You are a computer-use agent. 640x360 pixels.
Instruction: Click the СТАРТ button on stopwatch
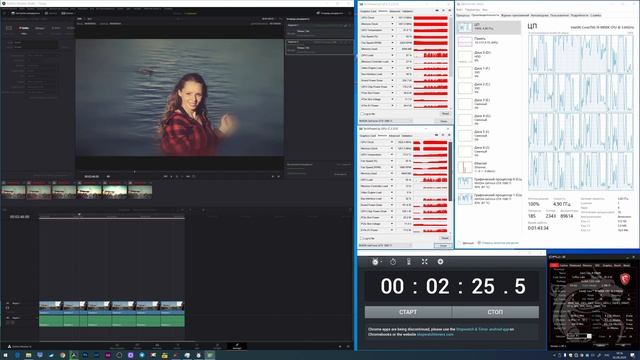click(408, 312)
